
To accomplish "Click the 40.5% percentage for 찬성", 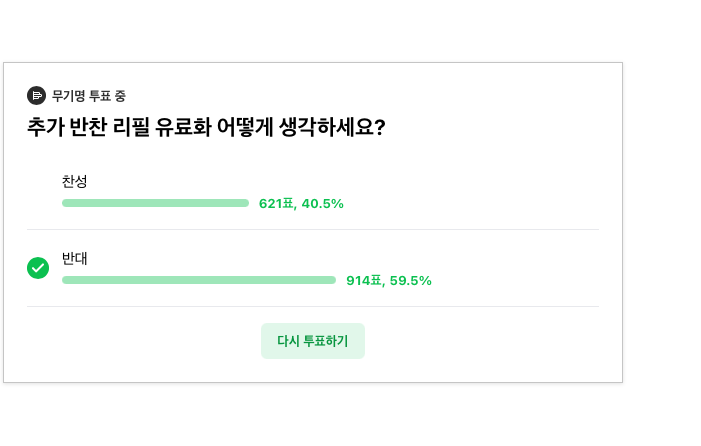I will (322, 204).
